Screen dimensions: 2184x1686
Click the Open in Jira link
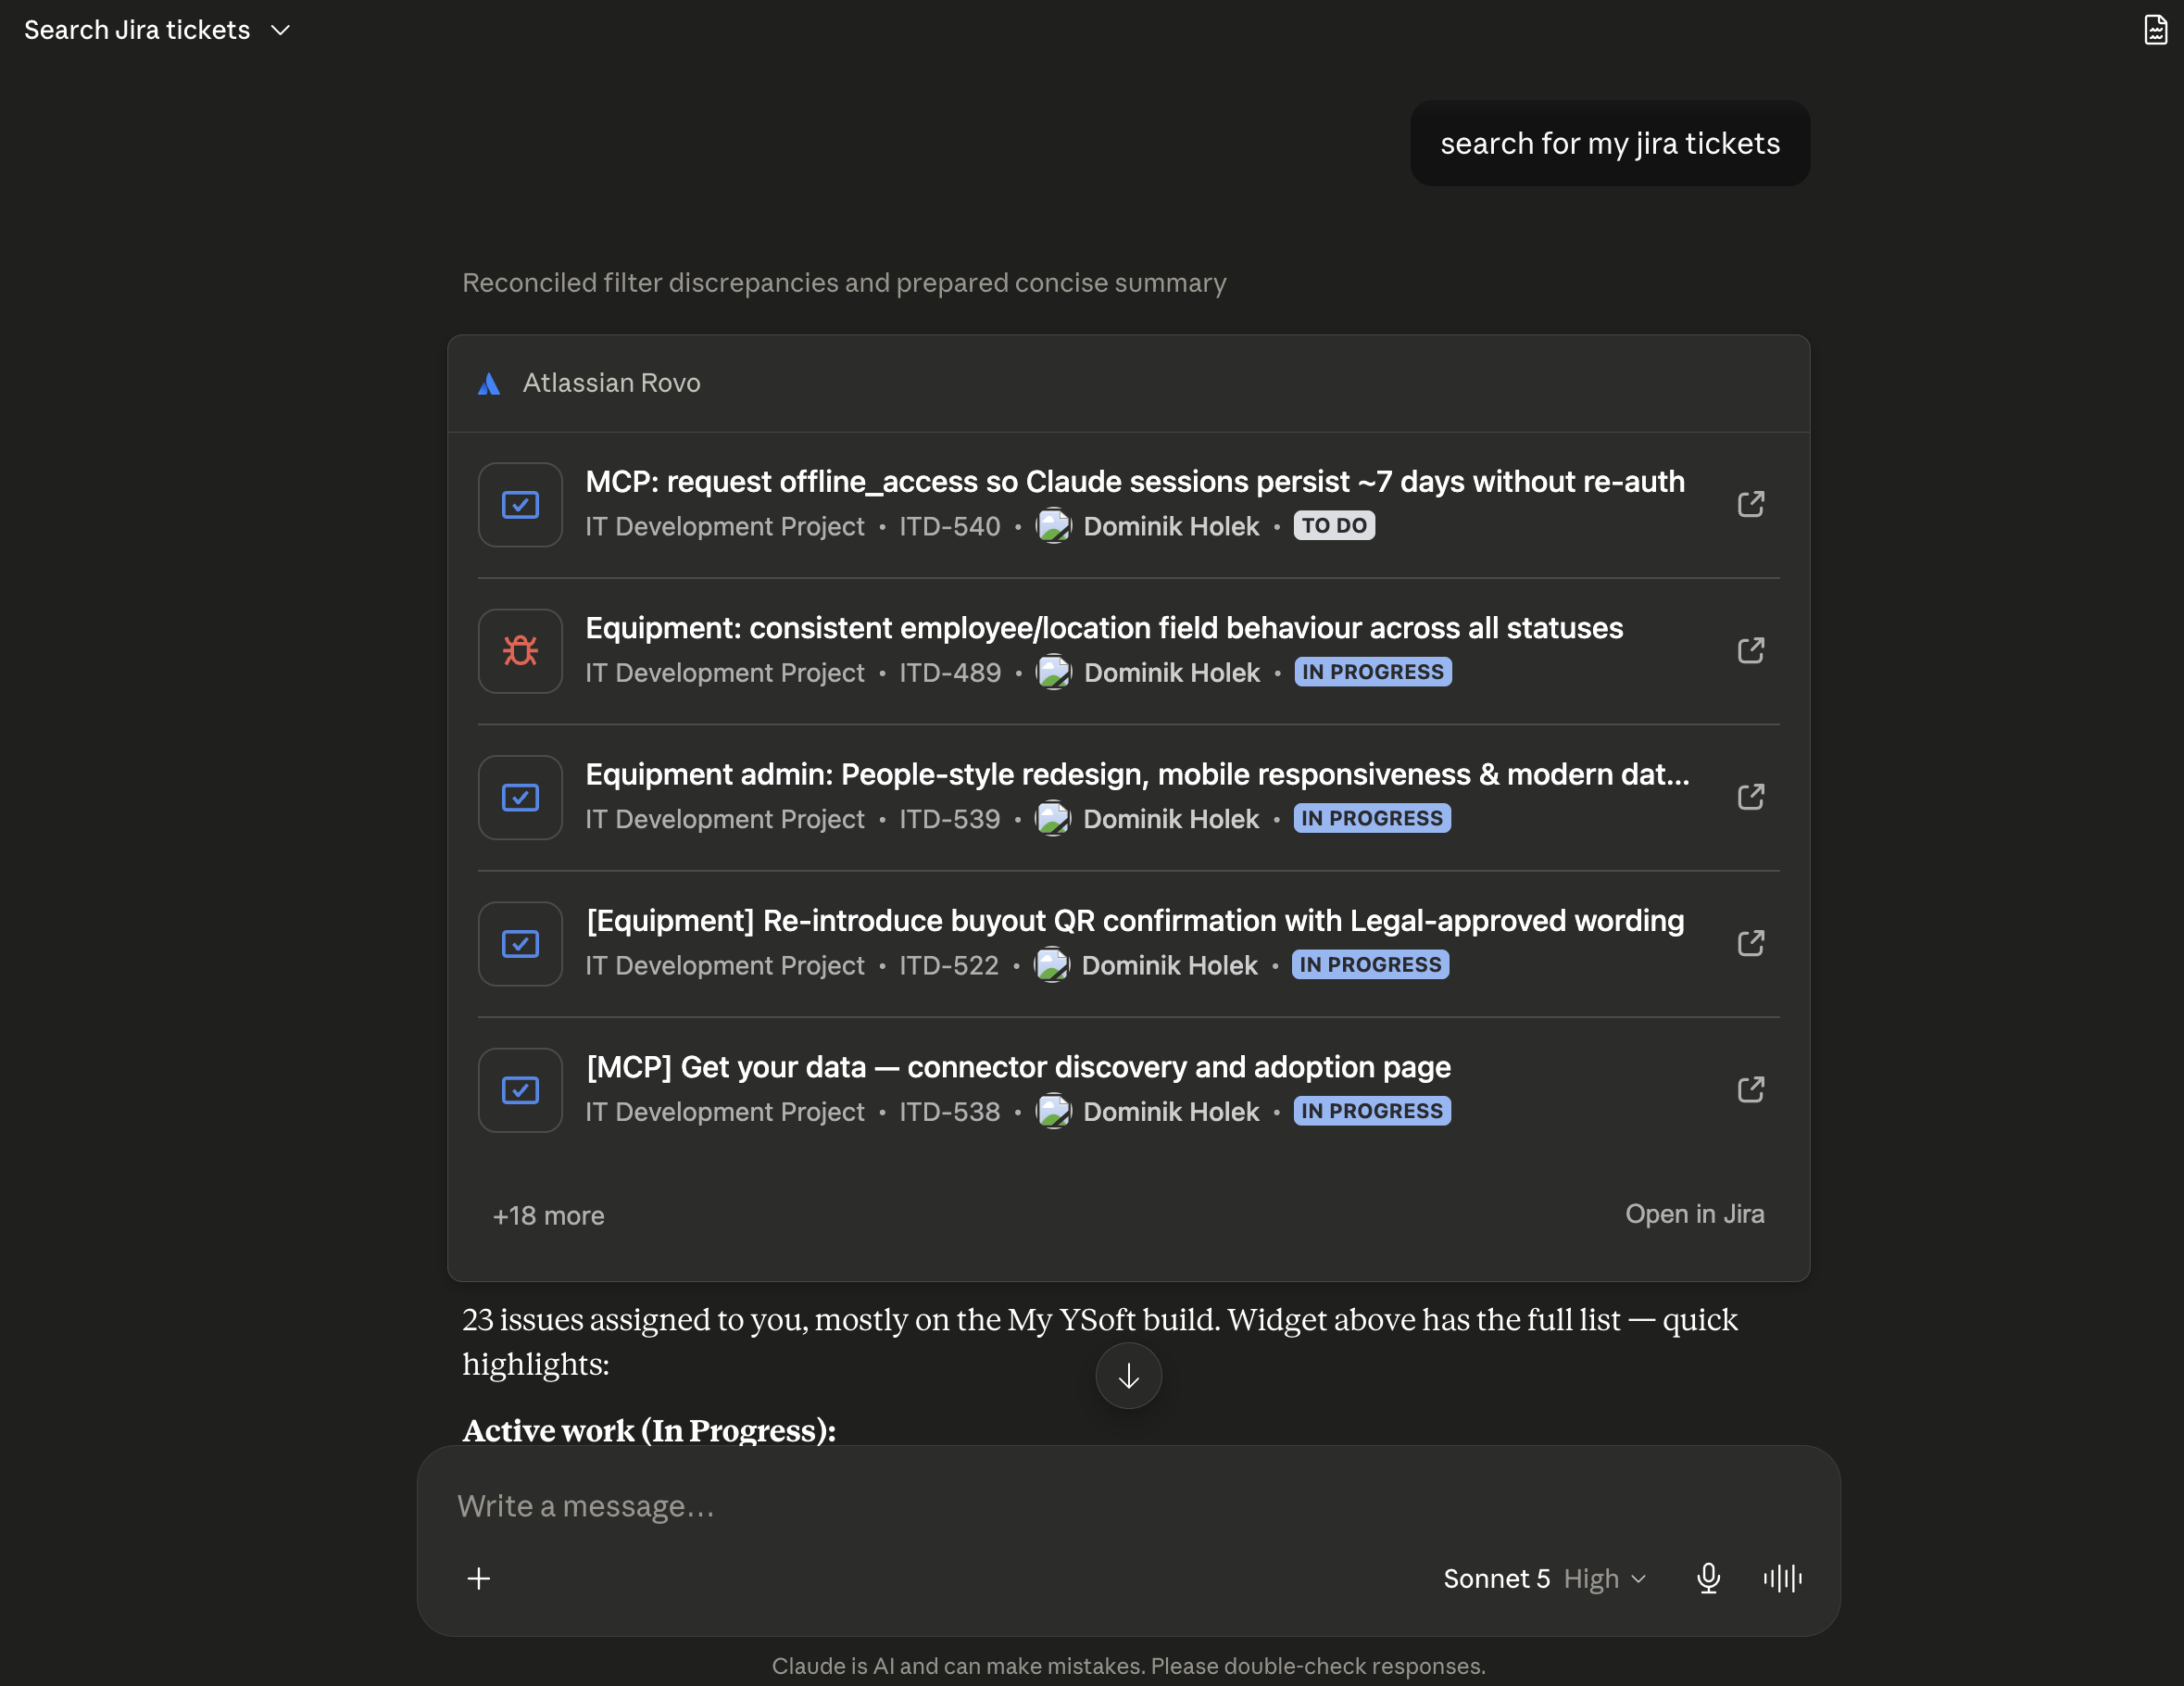pos(1694,1214)
